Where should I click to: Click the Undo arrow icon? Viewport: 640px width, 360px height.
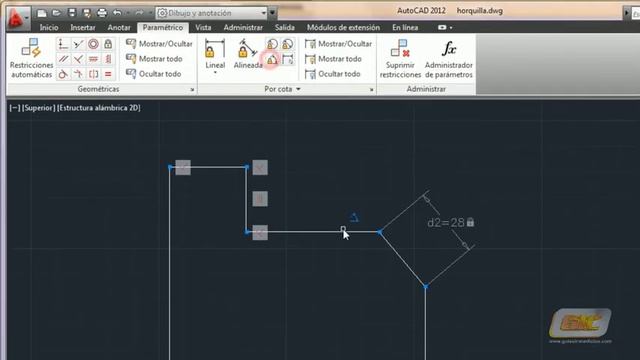coord(117,13)
